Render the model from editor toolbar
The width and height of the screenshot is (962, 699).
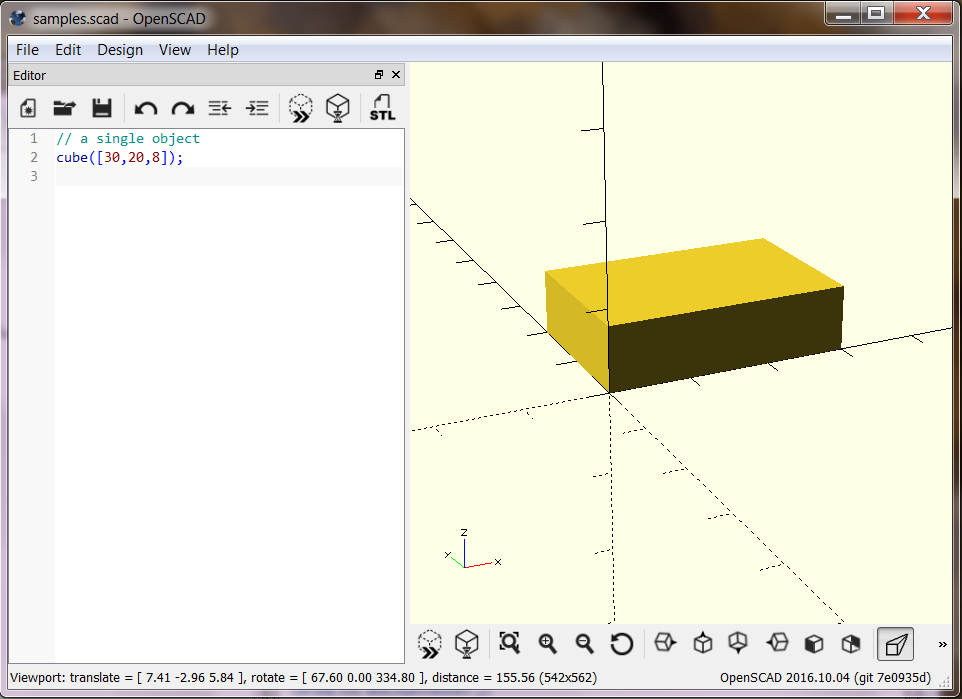pyautogui.click(x=337, y=108)
